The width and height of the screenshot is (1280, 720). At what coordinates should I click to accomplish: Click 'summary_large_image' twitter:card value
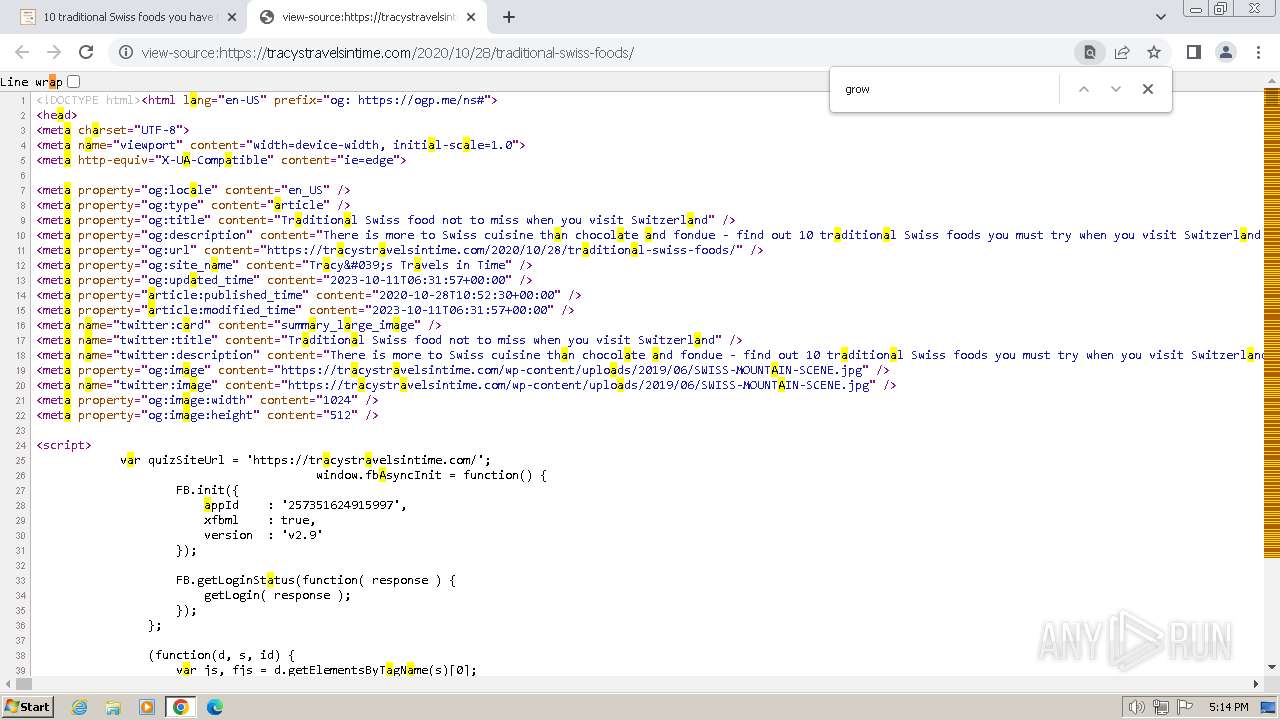(347, 325)
